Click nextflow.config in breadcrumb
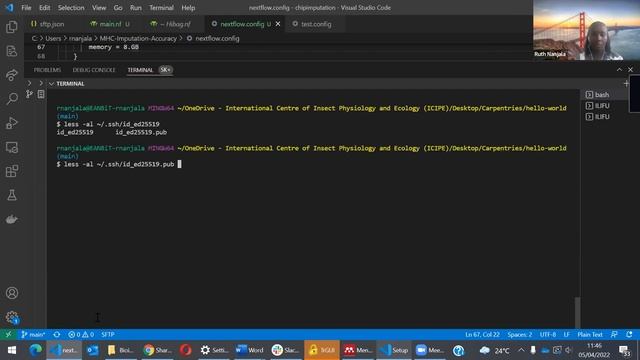Screen dimensions: 640x360 point(217,38)
